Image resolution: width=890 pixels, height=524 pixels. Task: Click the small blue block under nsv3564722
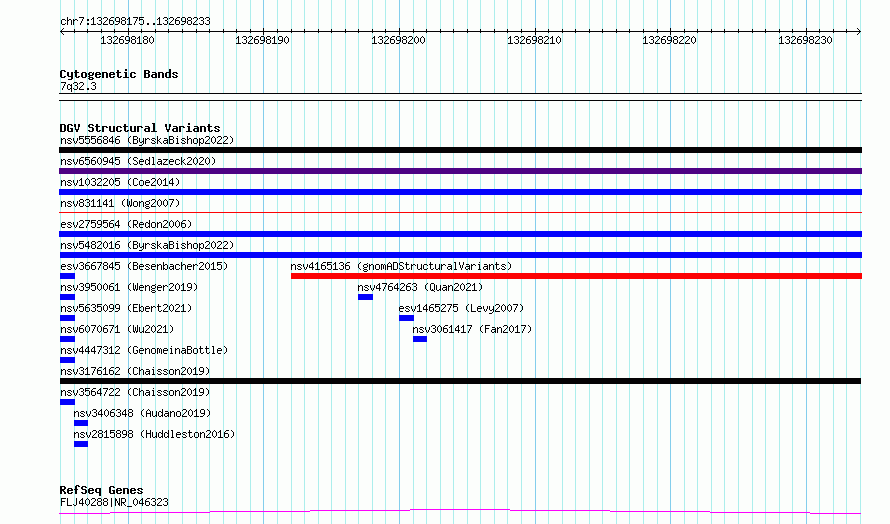click(x=67, y=402)
